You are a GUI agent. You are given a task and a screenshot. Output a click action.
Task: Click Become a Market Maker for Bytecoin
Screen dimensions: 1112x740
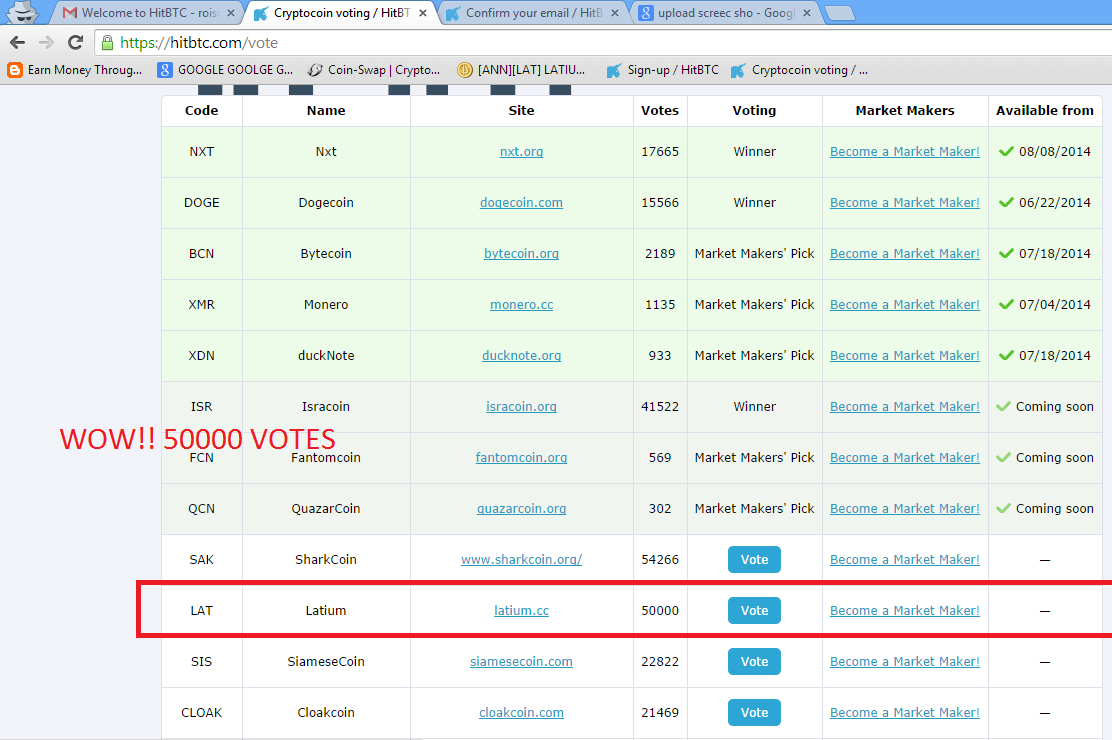[x=905, y=253]
